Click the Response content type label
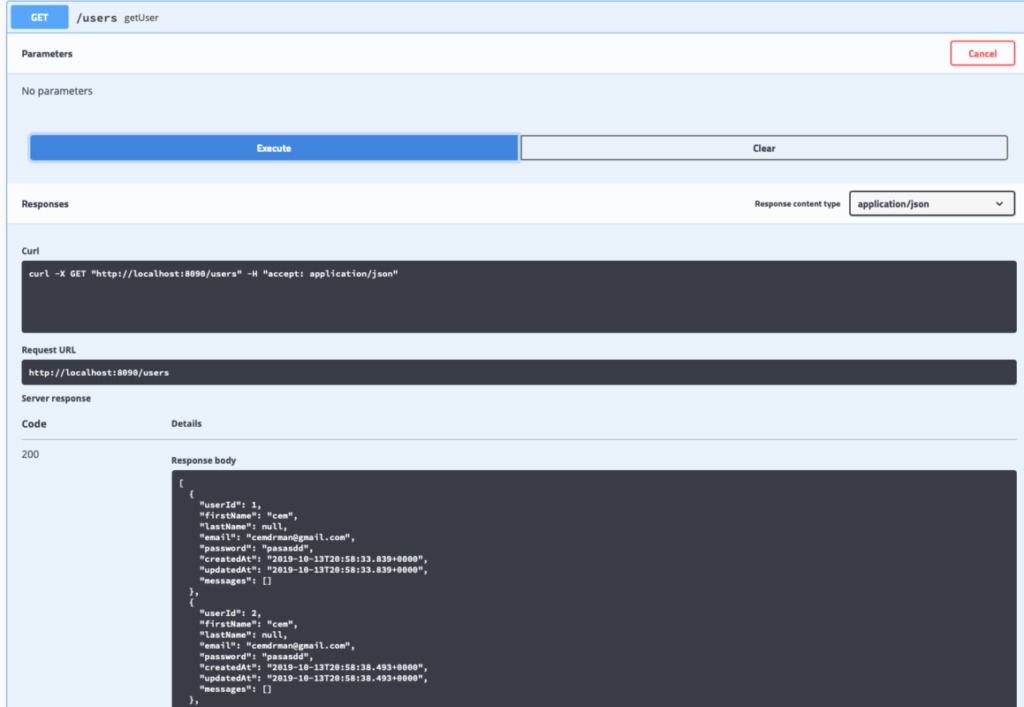Screen dimensions: 1024x707 pos(797,204)
